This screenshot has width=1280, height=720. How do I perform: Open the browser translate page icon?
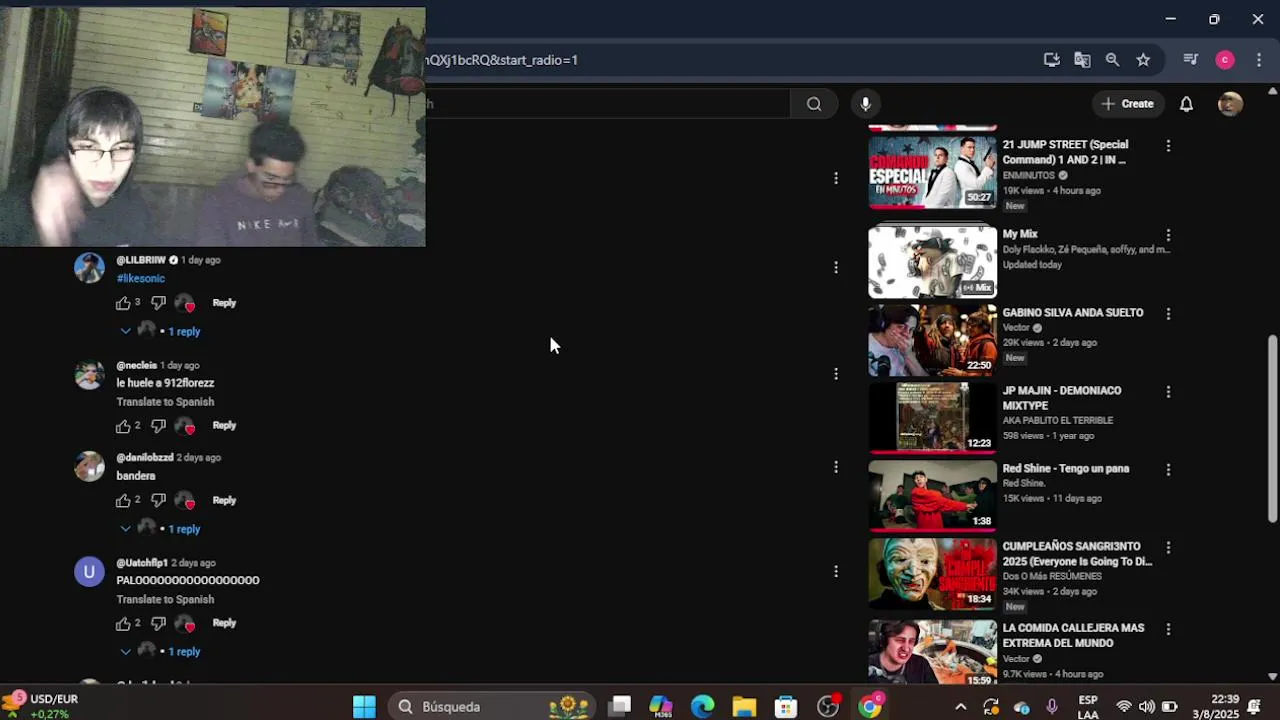(1082, 60)
